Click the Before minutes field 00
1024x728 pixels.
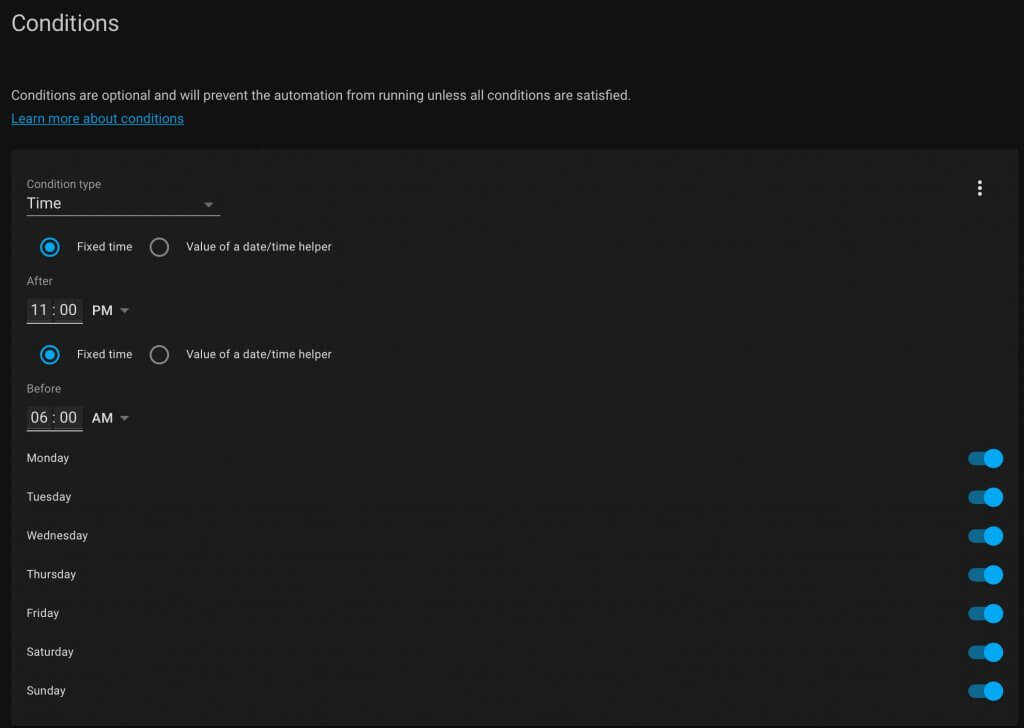pos(69,417)
